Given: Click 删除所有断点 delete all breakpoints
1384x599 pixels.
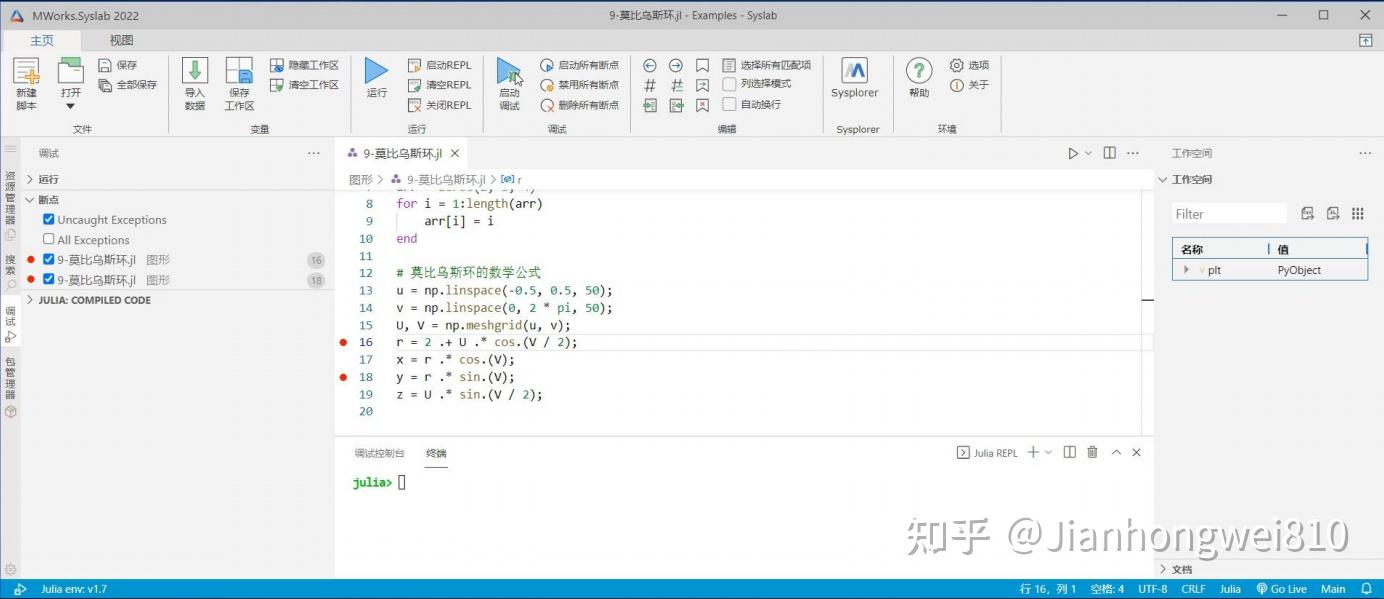Looking at the screenshot, I should pos(580,105).
